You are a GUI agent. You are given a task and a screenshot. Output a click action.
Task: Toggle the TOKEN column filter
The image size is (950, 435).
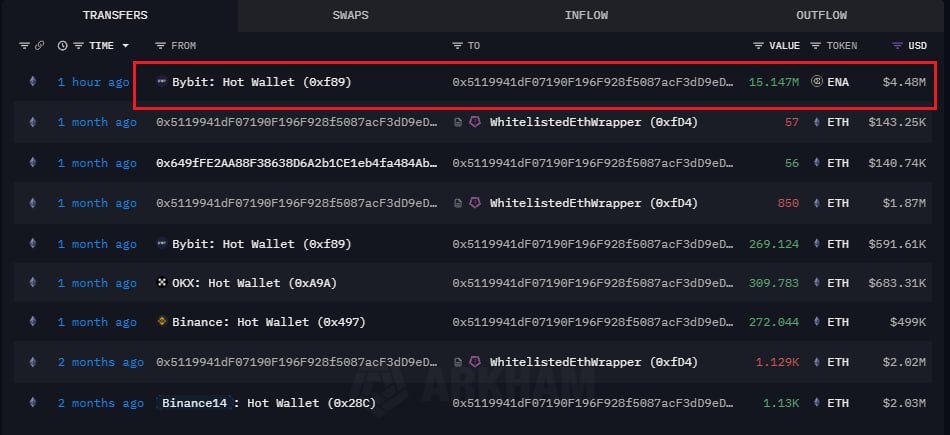[x=816, y=46]
